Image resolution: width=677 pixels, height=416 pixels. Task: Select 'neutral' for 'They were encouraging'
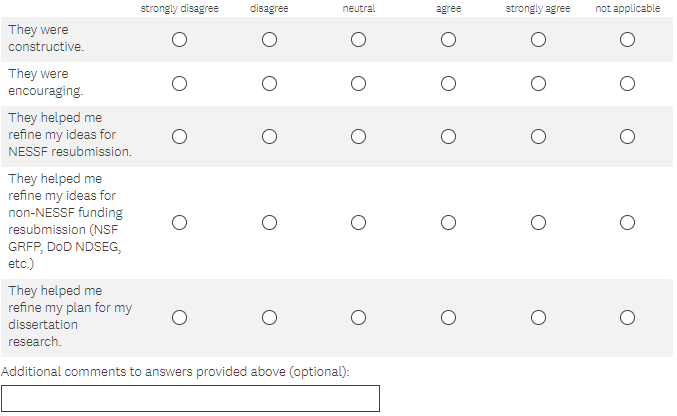358,84
